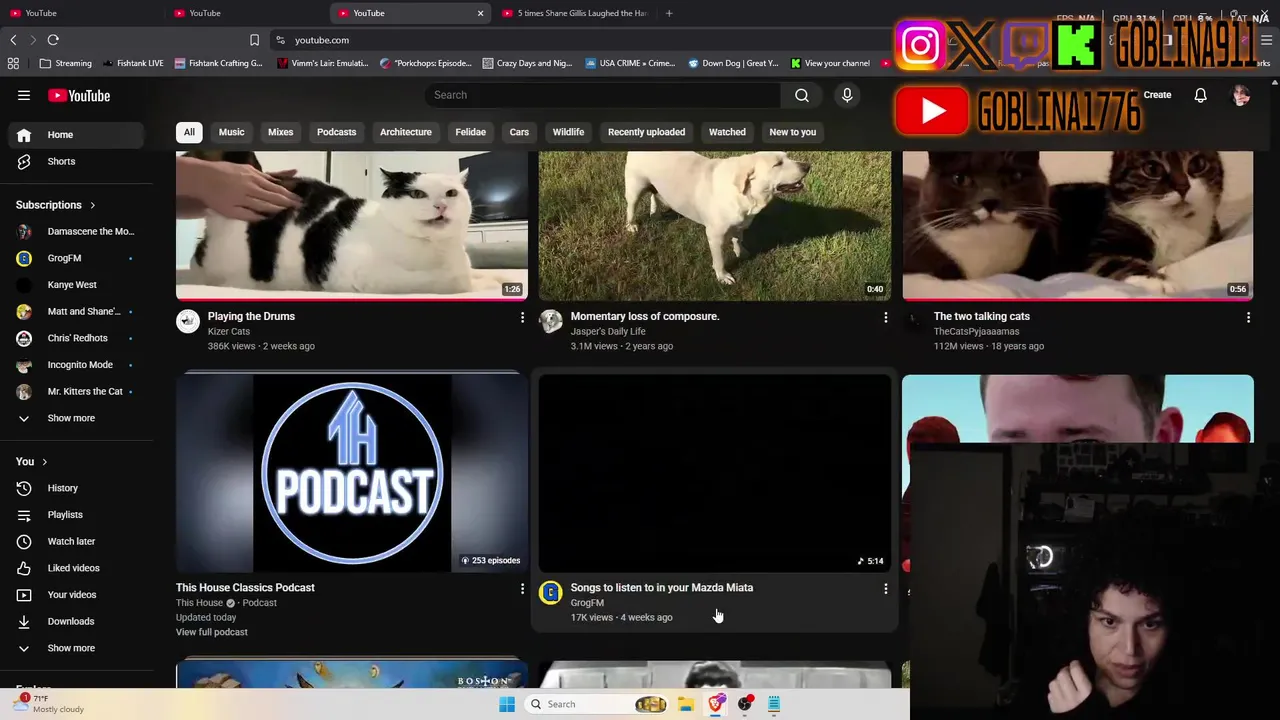This screenshot has height=720, width=1280.
Task: Select the Recently uploaded filter chip
Action: point(646,132)
